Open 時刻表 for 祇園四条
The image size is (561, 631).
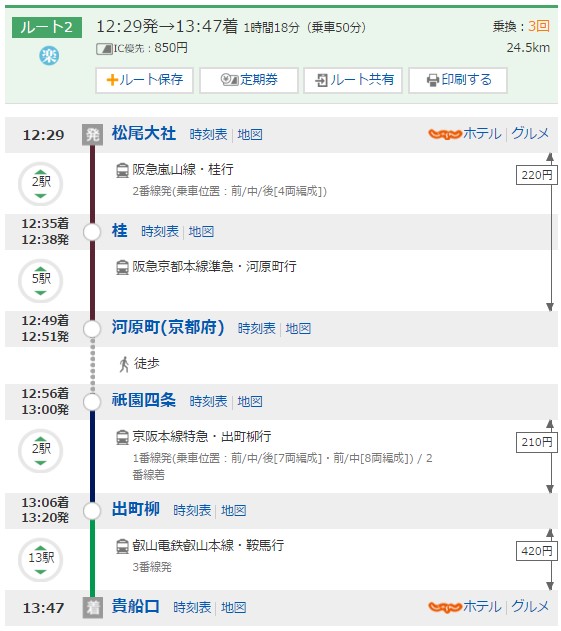208,402
